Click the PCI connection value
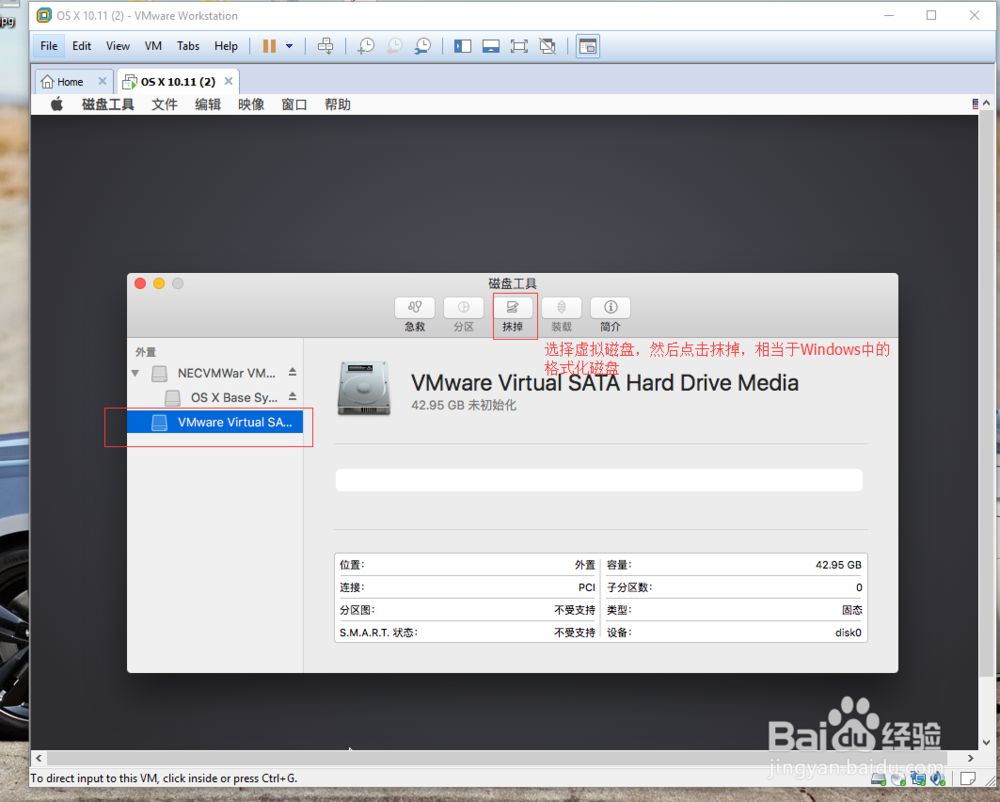1000x802 pixels. [x=587, y=588]
